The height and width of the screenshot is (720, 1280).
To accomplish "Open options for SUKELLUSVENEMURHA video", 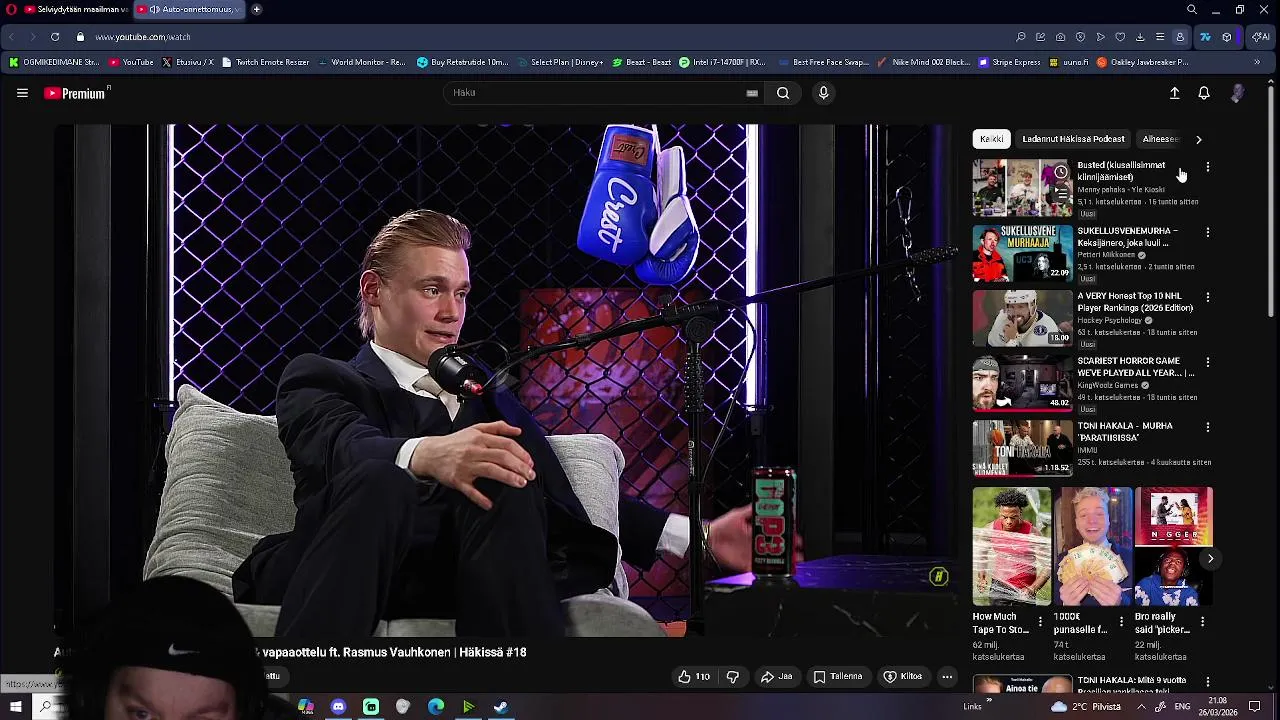I will 1208,232.
